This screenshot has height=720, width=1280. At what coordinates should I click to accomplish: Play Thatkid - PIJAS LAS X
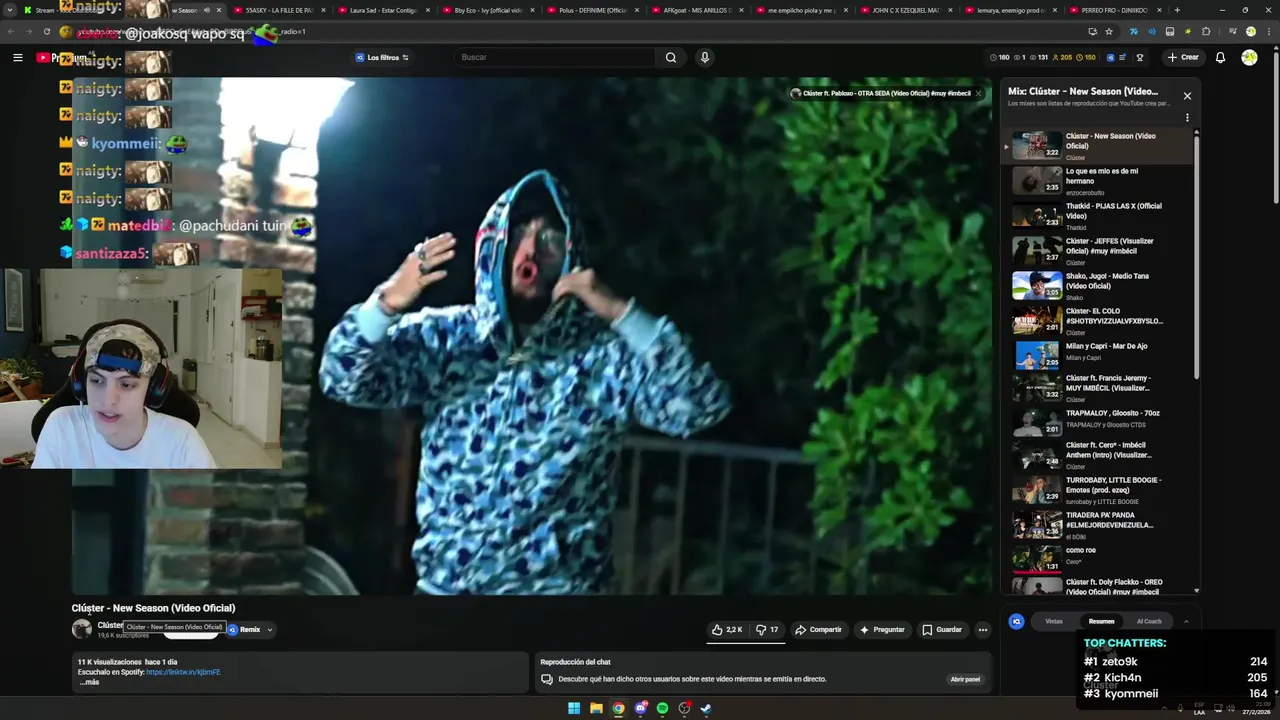[1098, 215]
